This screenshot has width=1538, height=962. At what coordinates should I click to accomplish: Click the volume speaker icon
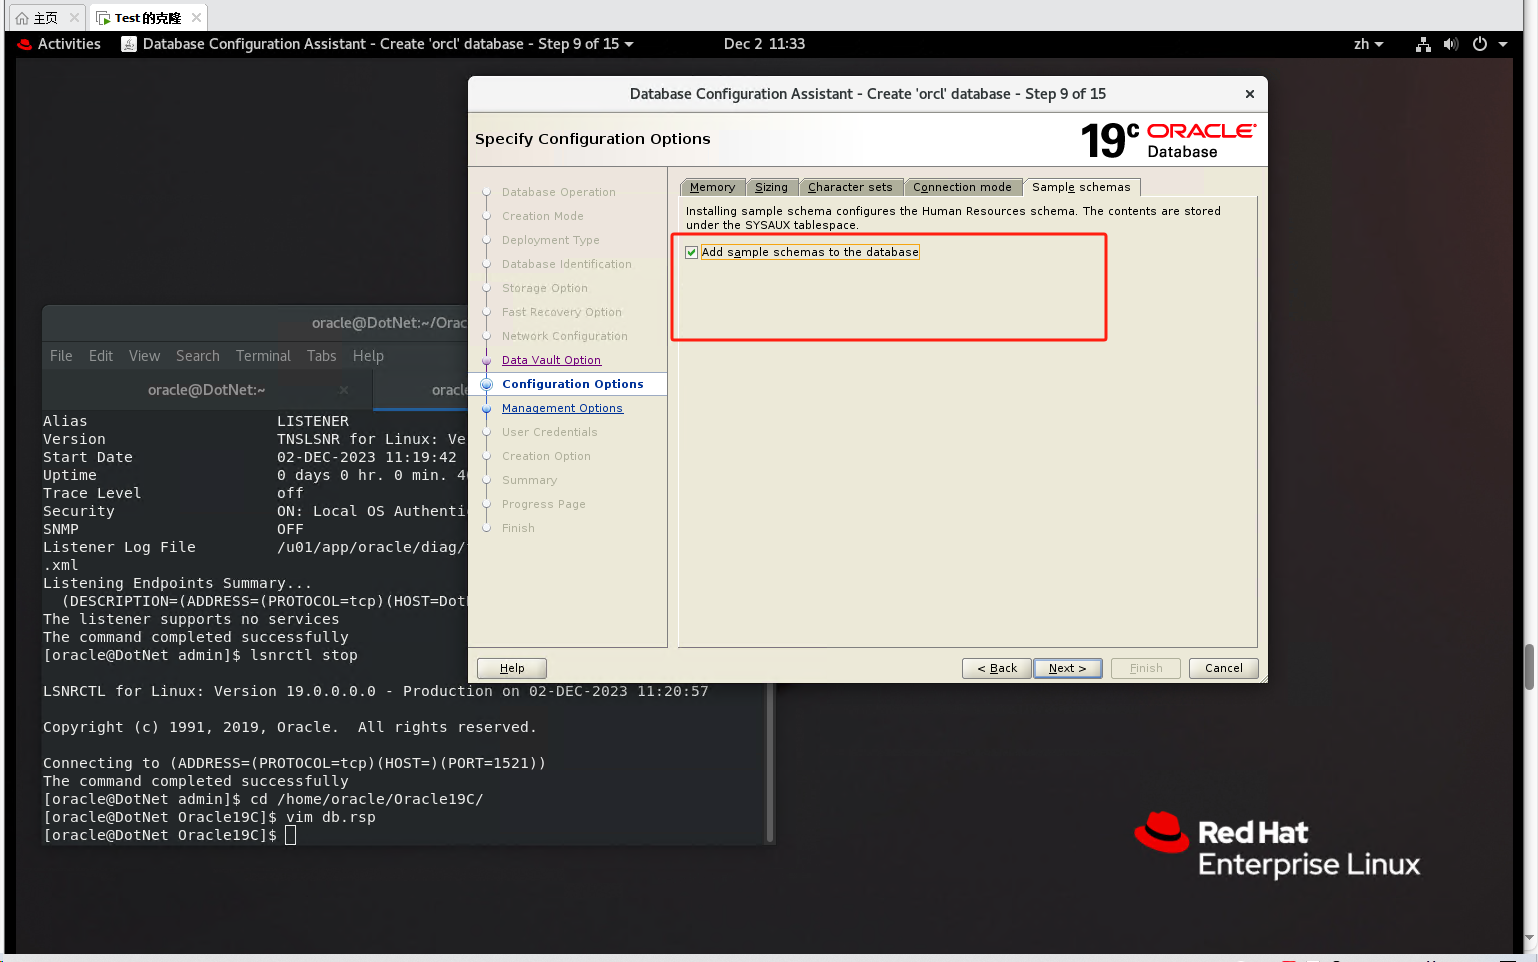[x=1451, y=44]
